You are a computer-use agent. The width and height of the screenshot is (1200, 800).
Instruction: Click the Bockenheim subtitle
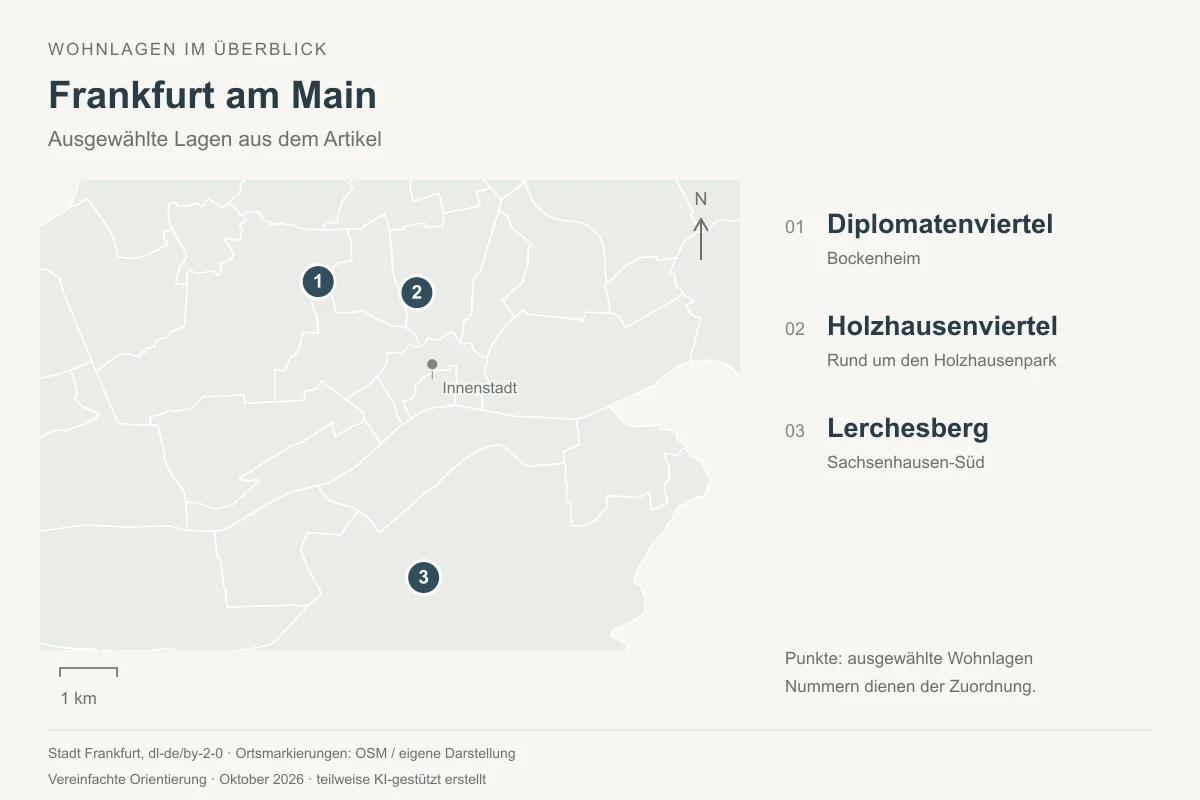(874, 258)
